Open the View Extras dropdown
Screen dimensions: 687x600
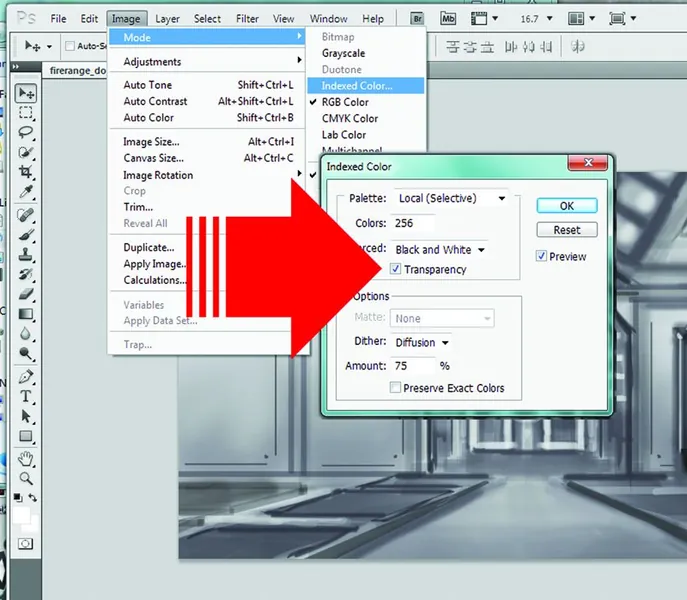click(x=484, y=18)
